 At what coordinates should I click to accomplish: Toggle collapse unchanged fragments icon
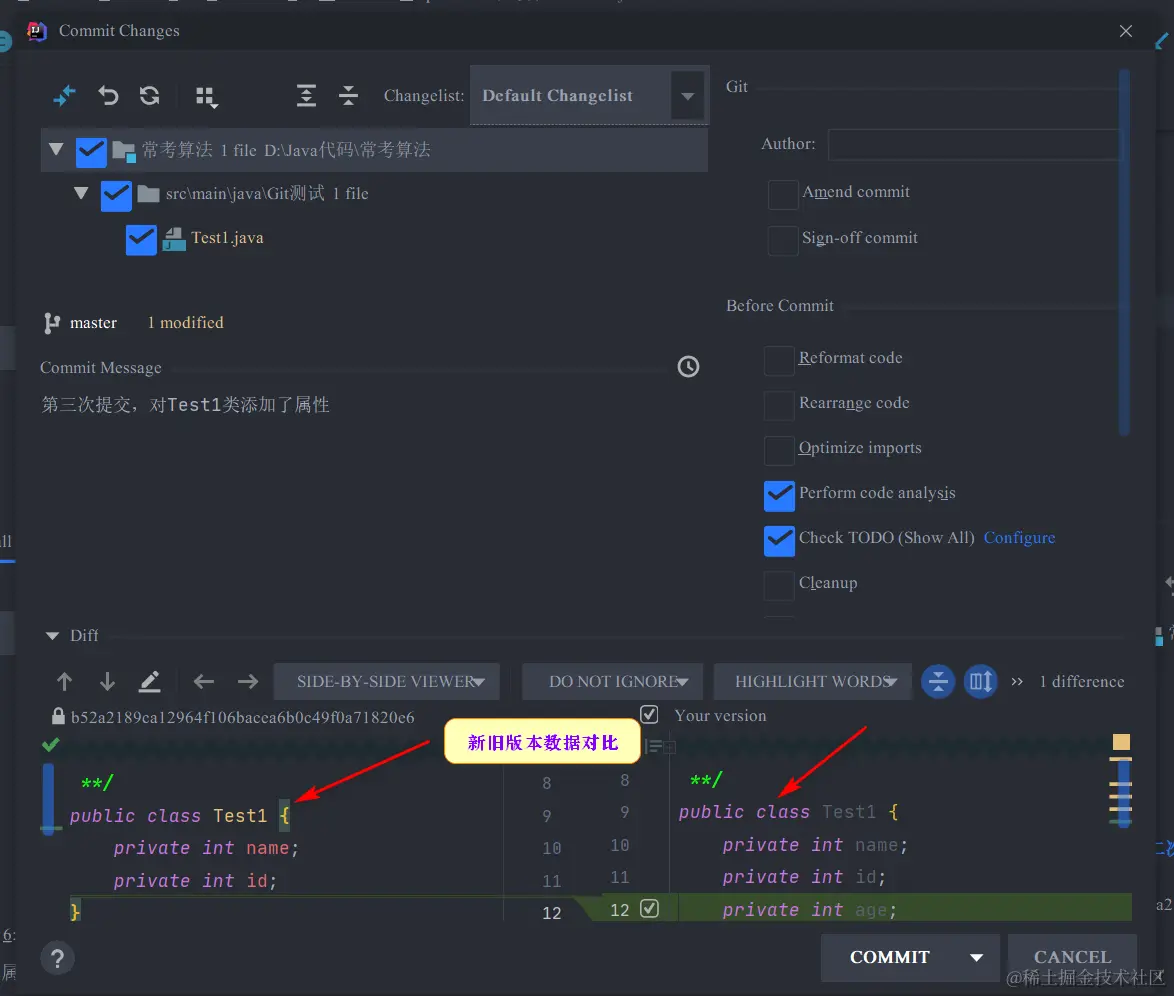pyautogui.click(x=937, y=681)
